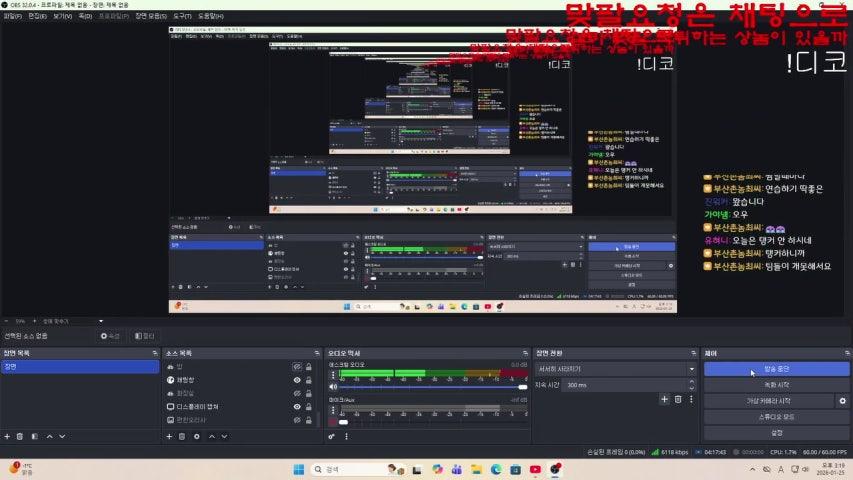Viewport: 853px width, 480px height.
Task: Open the 파일 menu in the menu bar
Action: tap(13, 17)
